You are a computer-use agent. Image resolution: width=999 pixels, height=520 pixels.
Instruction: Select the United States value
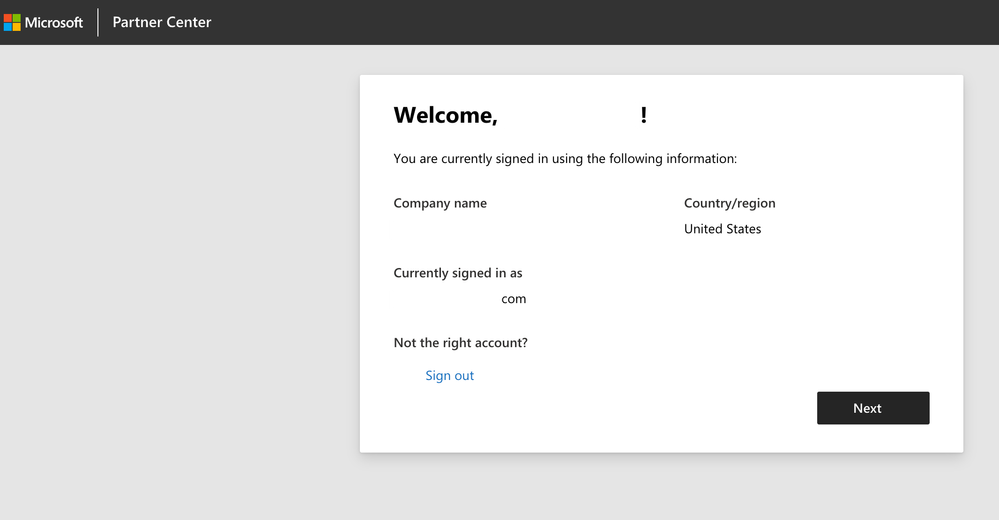click(722, 229)
